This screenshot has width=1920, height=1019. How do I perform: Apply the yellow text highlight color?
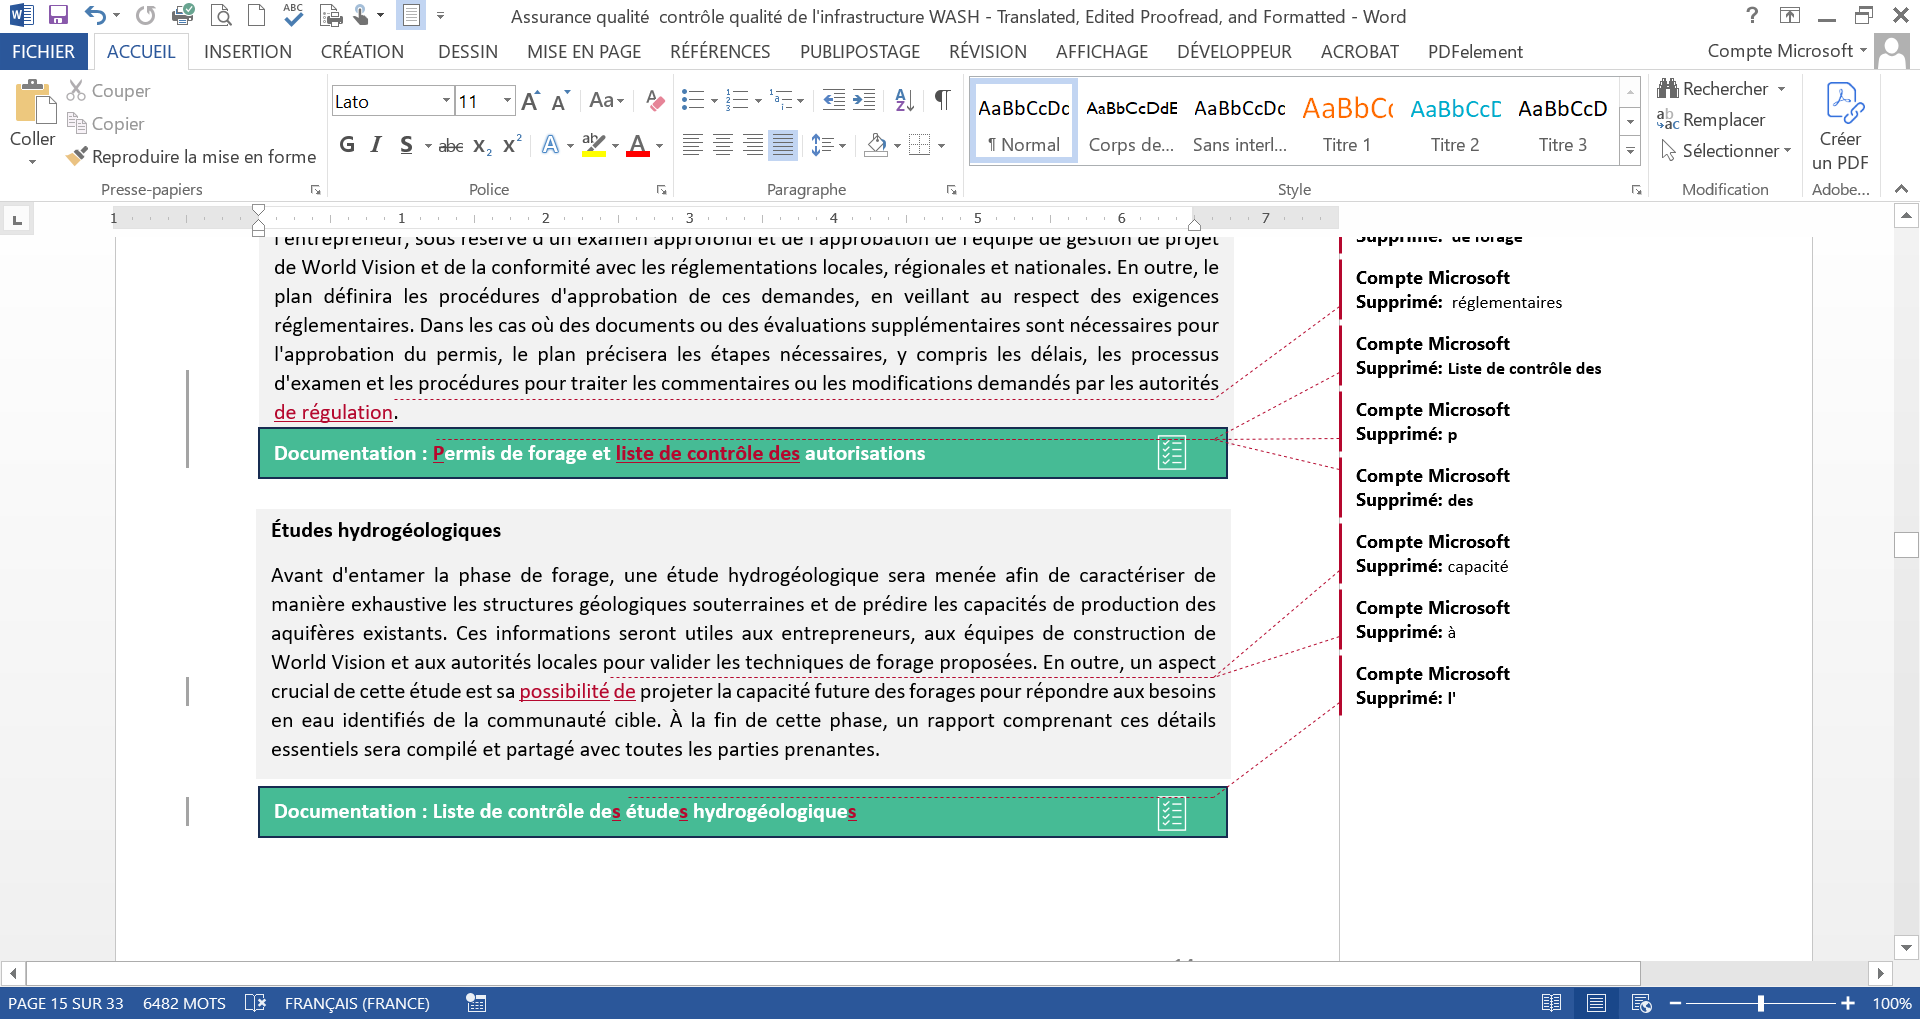pos(594,145)
